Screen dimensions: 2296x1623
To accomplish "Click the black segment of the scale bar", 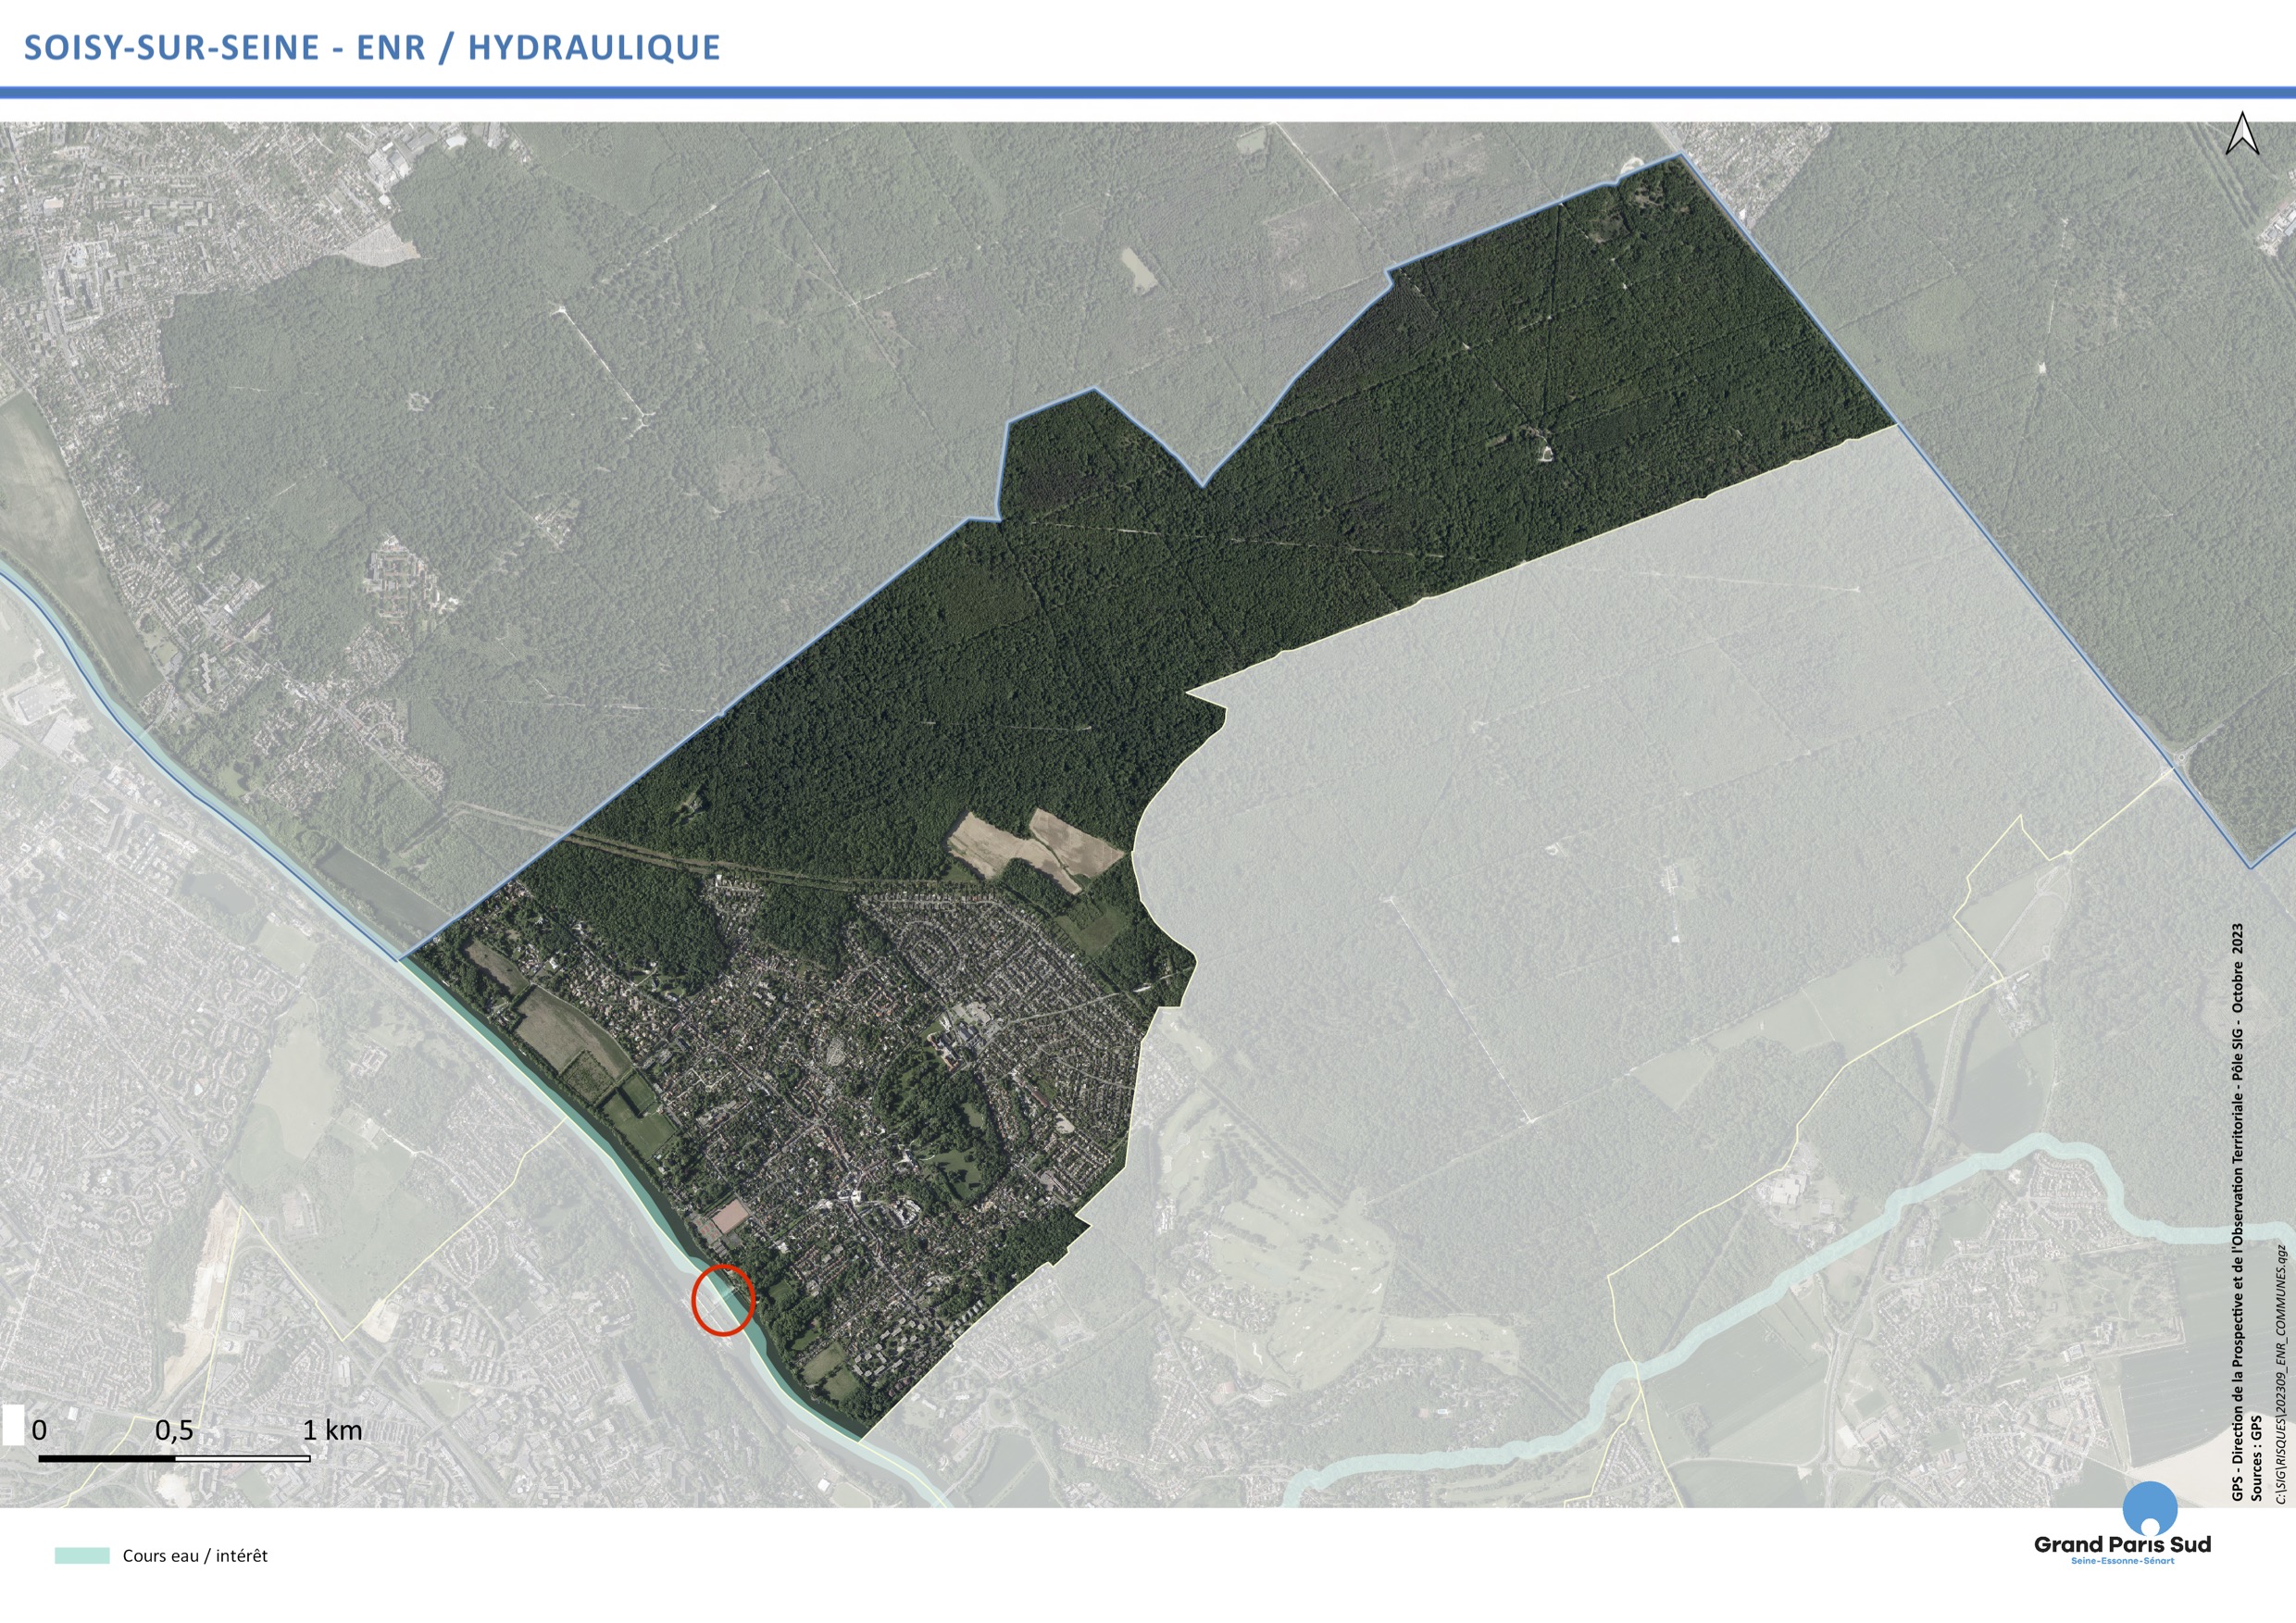I will 107,1458.
